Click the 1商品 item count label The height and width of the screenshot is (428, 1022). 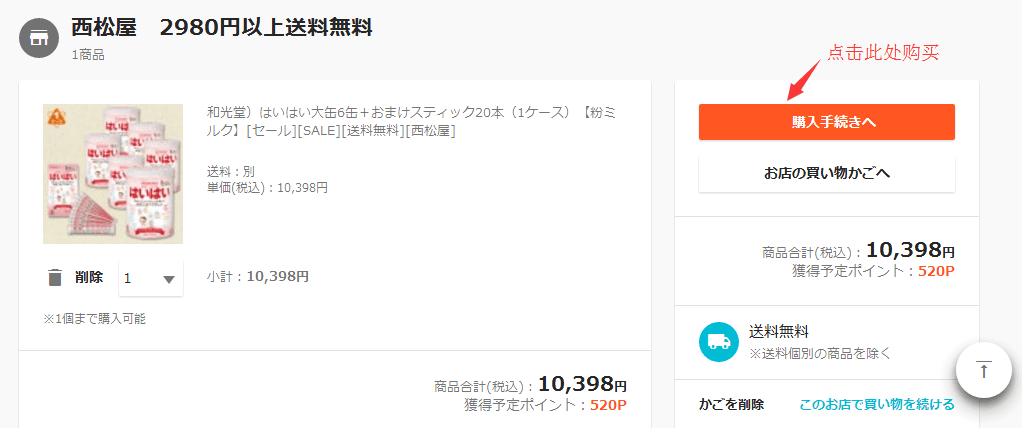point(88,55)
